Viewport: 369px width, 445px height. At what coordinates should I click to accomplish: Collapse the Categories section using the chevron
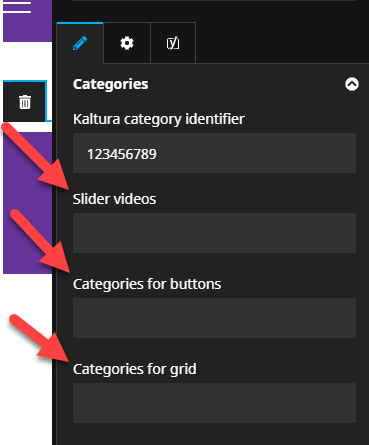352,84
